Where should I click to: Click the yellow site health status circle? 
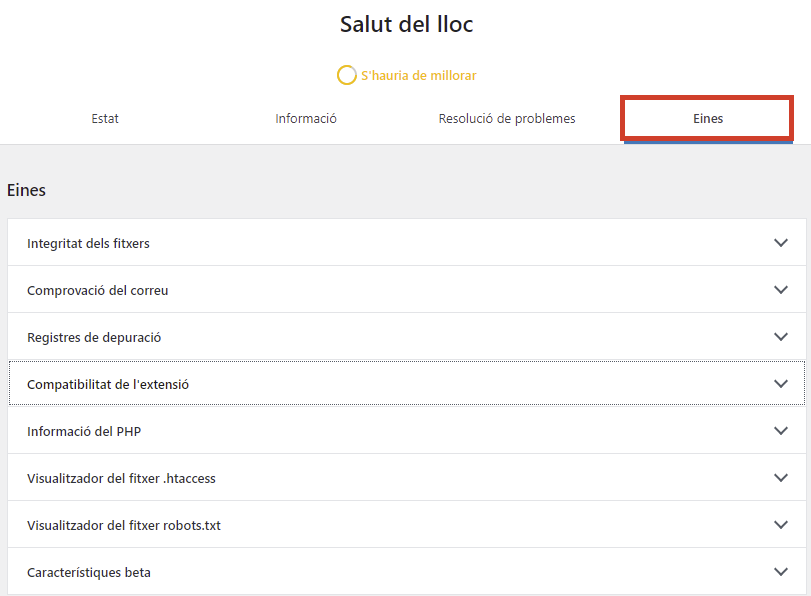[x=347, y=75]
